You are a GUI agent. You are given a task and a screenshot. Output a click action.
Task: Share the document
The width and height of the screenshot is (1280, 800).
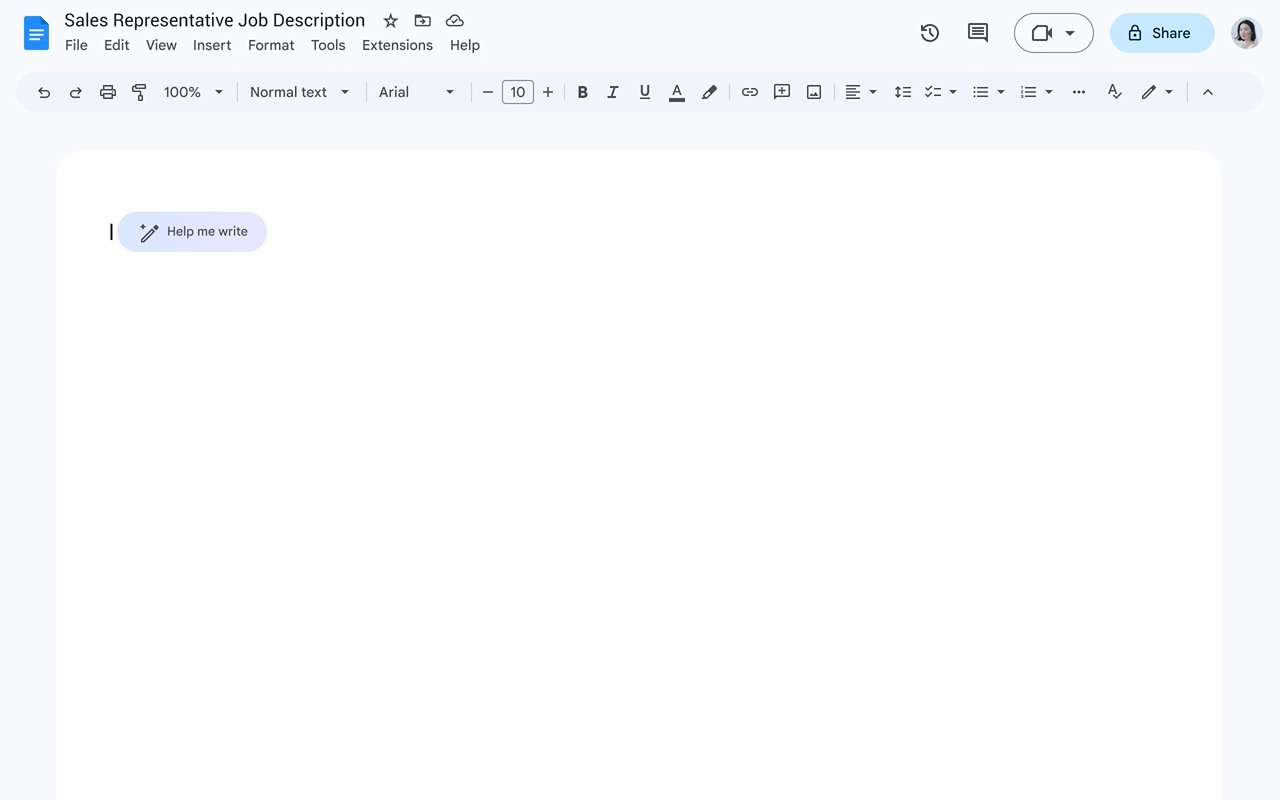pos(1161,32)
